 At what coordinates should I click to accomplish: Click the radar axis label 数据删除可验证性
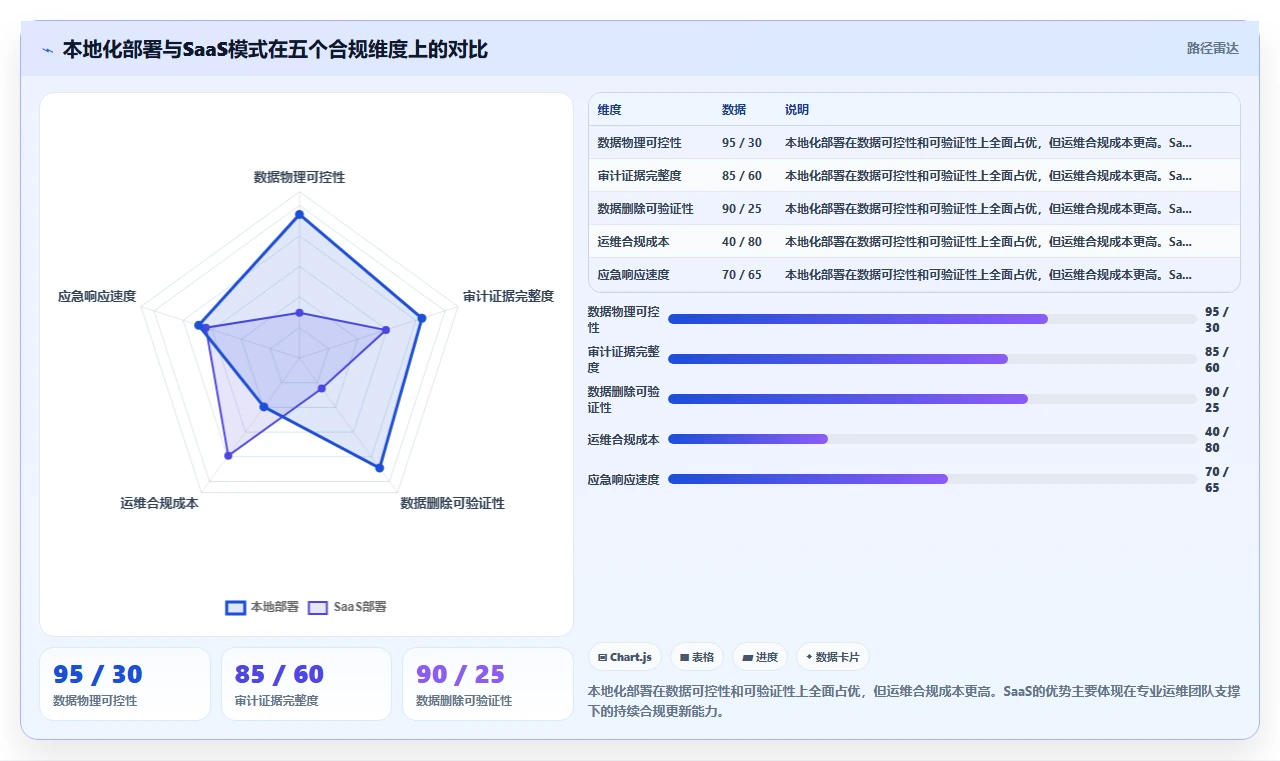point(453,503)
